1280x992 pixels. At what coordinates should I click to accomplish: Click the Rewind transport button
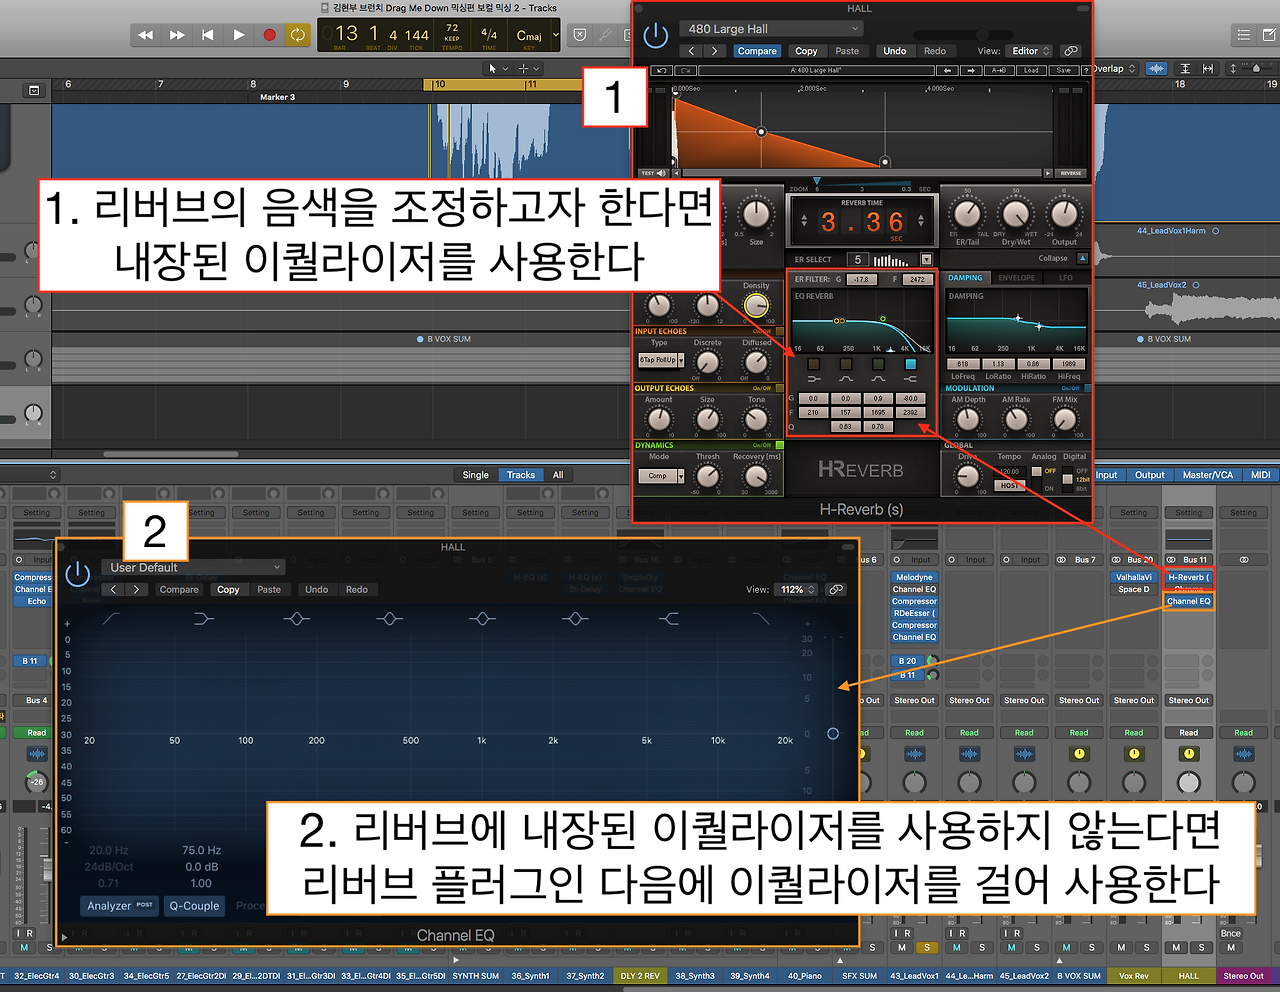(x=146, y=35)
